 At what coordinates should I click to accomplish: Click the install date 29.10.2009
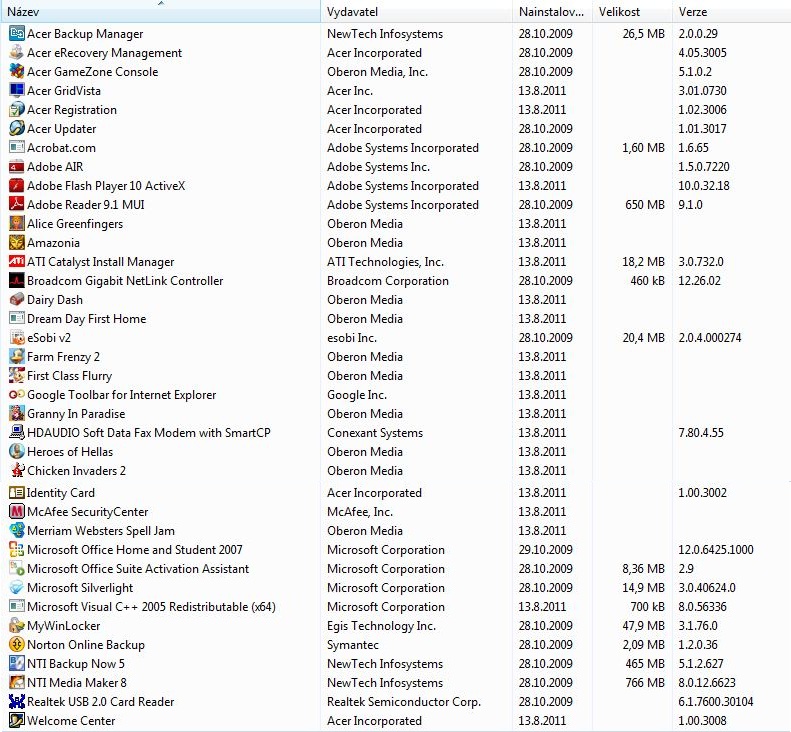click(x=545, y=549)
